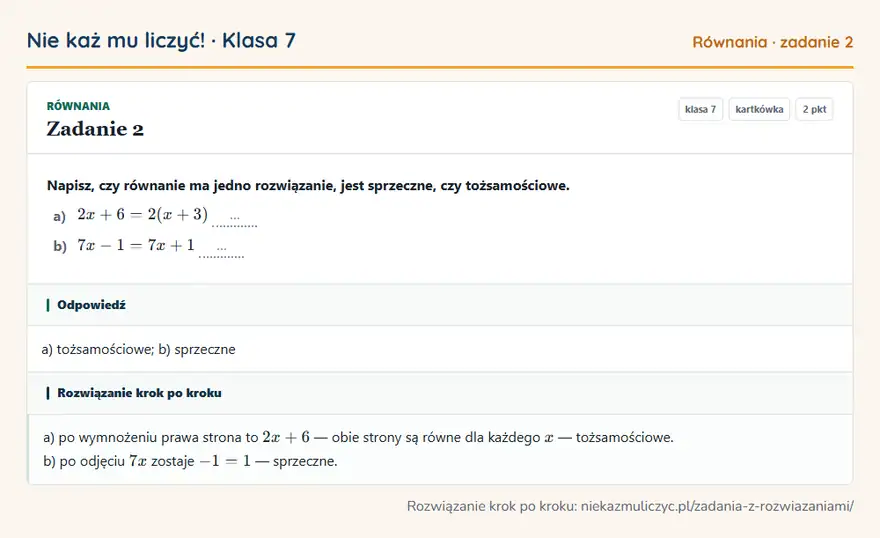The image size is (880, 538).
Task: Click the equation 7x − 1 = 7x + 1
Action: point(136,245)
